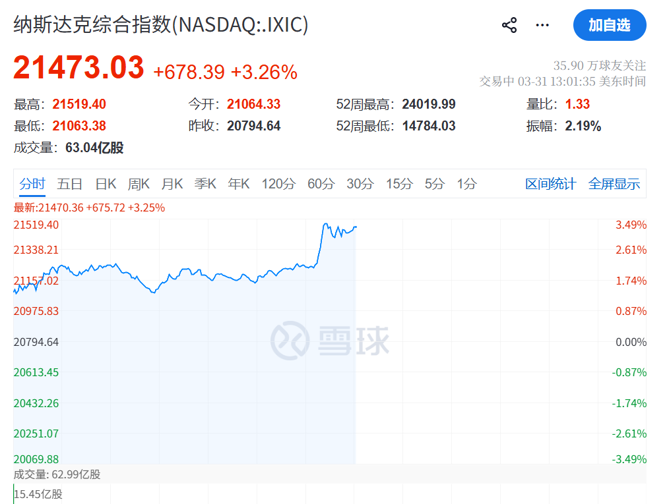Screen dimensions: 667x504
Task: Select the 分时 chart tab
Action: [32, 184]
